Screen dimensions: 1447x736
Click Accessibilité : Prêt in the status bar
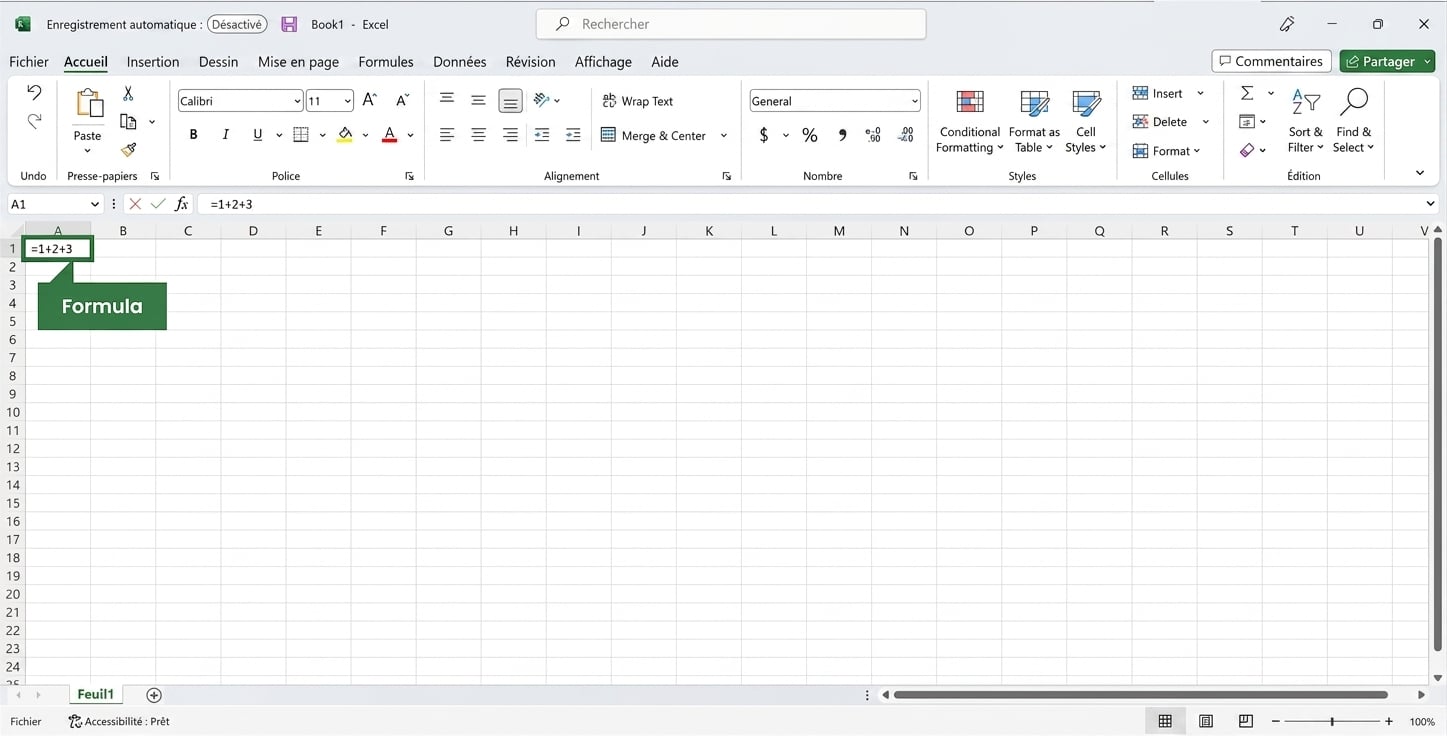pos(119,721)
